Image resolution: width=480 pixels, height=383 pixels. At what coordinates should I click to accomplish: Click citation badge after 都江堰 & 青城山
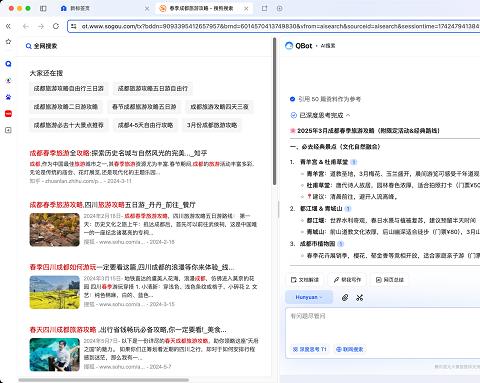348,209
